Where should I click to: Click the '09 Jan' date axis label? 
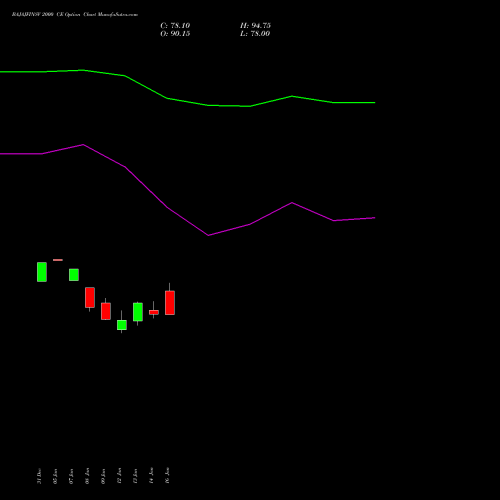(x=103, y=476)
